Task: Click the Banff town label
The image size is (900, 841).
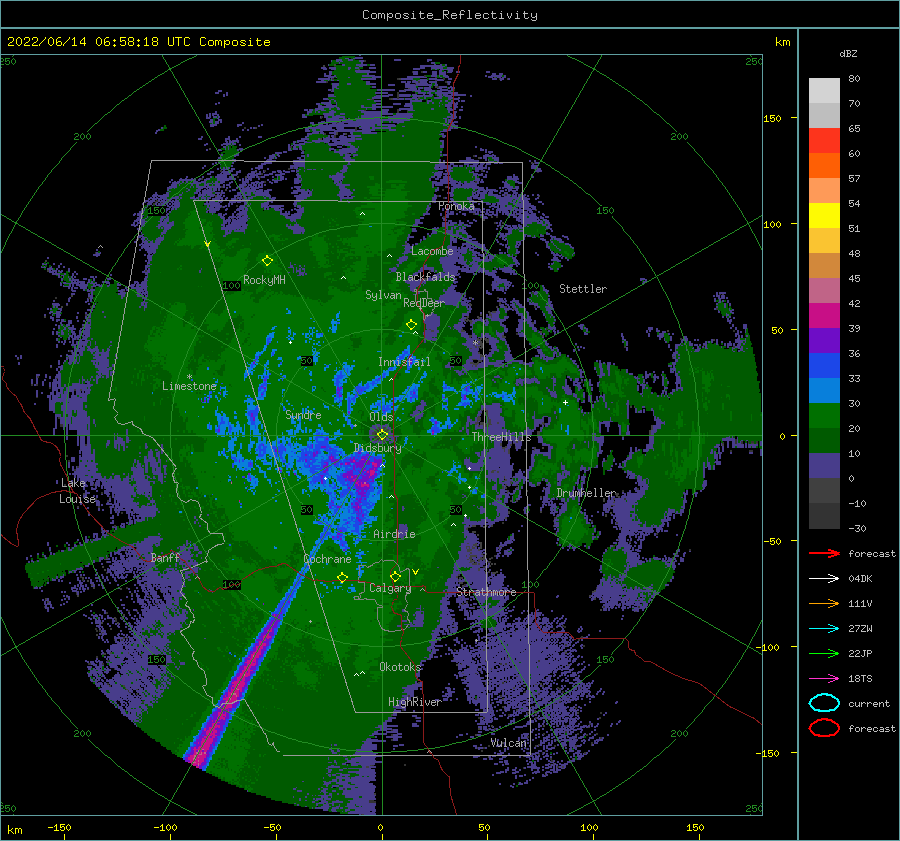Action: [165, 558]
